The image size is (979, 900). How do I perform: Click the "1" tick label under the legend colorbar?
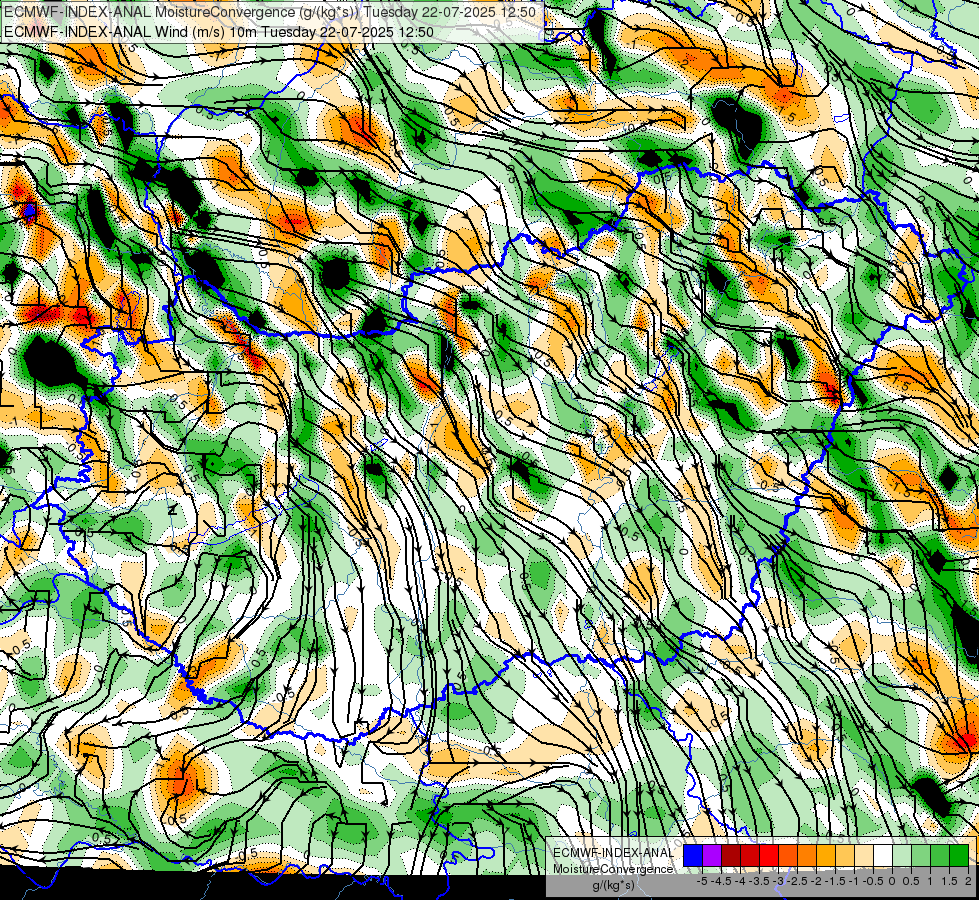[930, 881]
